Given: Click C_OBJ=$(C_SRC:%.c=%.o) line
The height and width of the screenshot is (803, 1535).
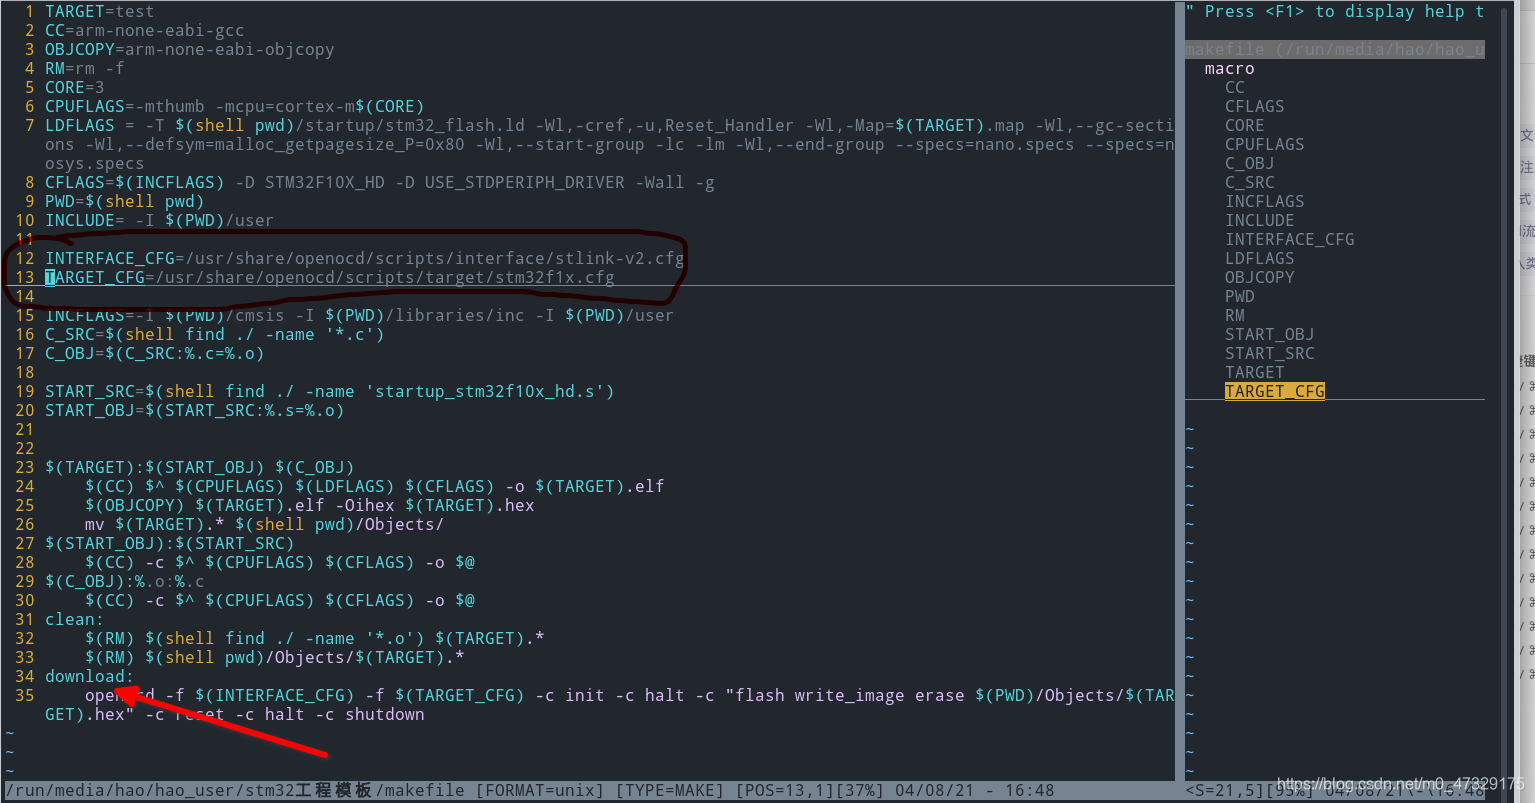Looking at the screenshot, I should point(154,353).
